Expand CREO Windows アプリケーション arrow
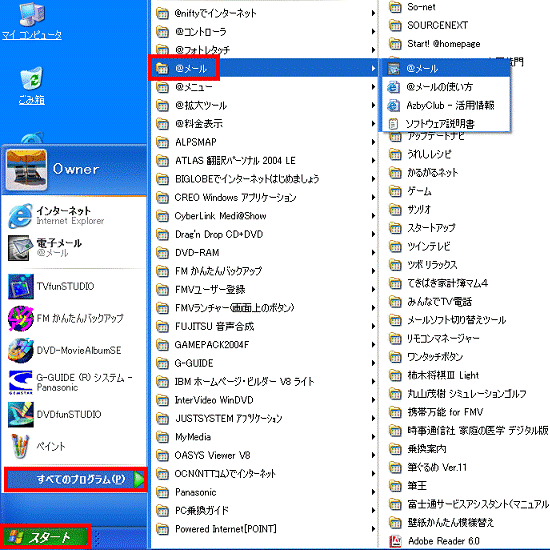Viewport: 550px width, 550px height. pos(373,197)
